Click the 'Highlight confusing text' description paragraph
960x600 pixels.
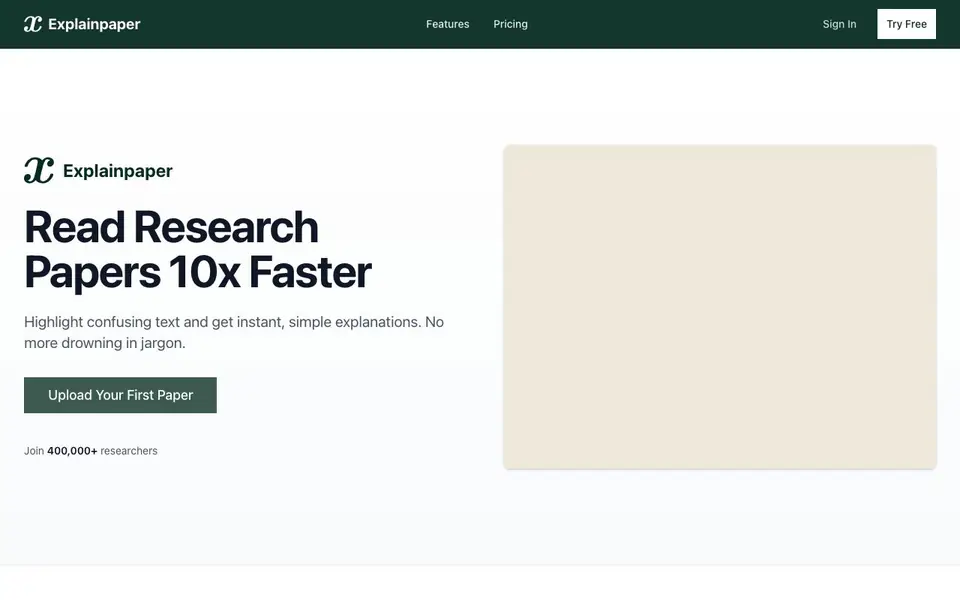point(234,332)
